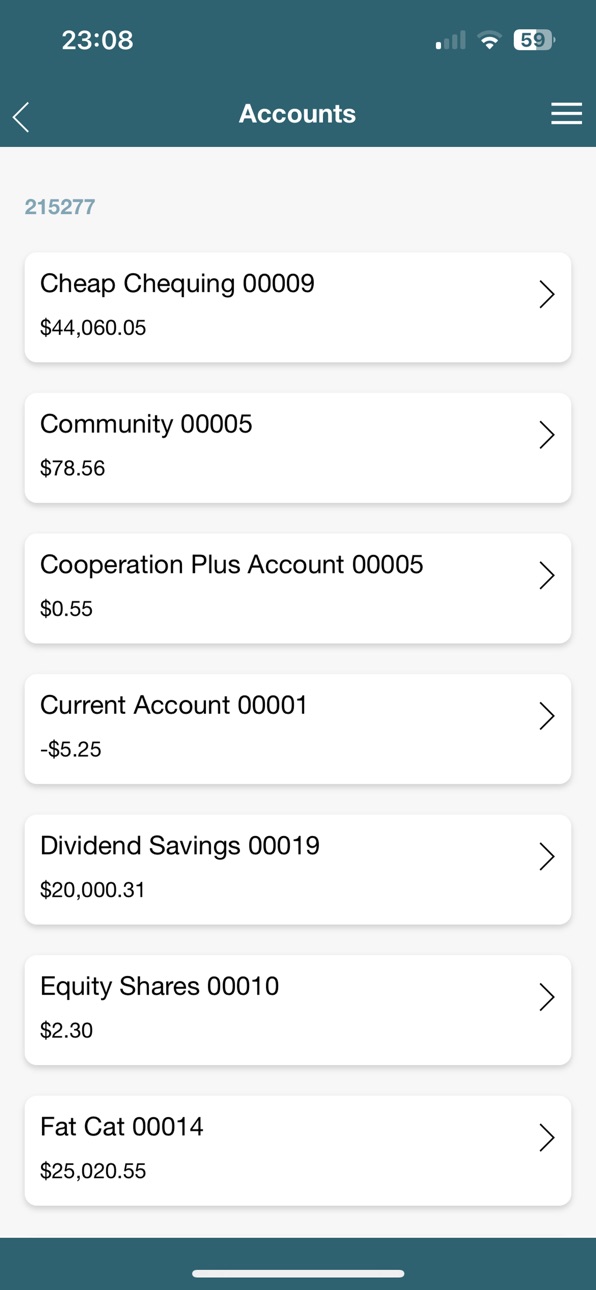Tap the clock showing 23:08
The width and height of the screenshot is (596, 1290).
(x=97, y=40)
